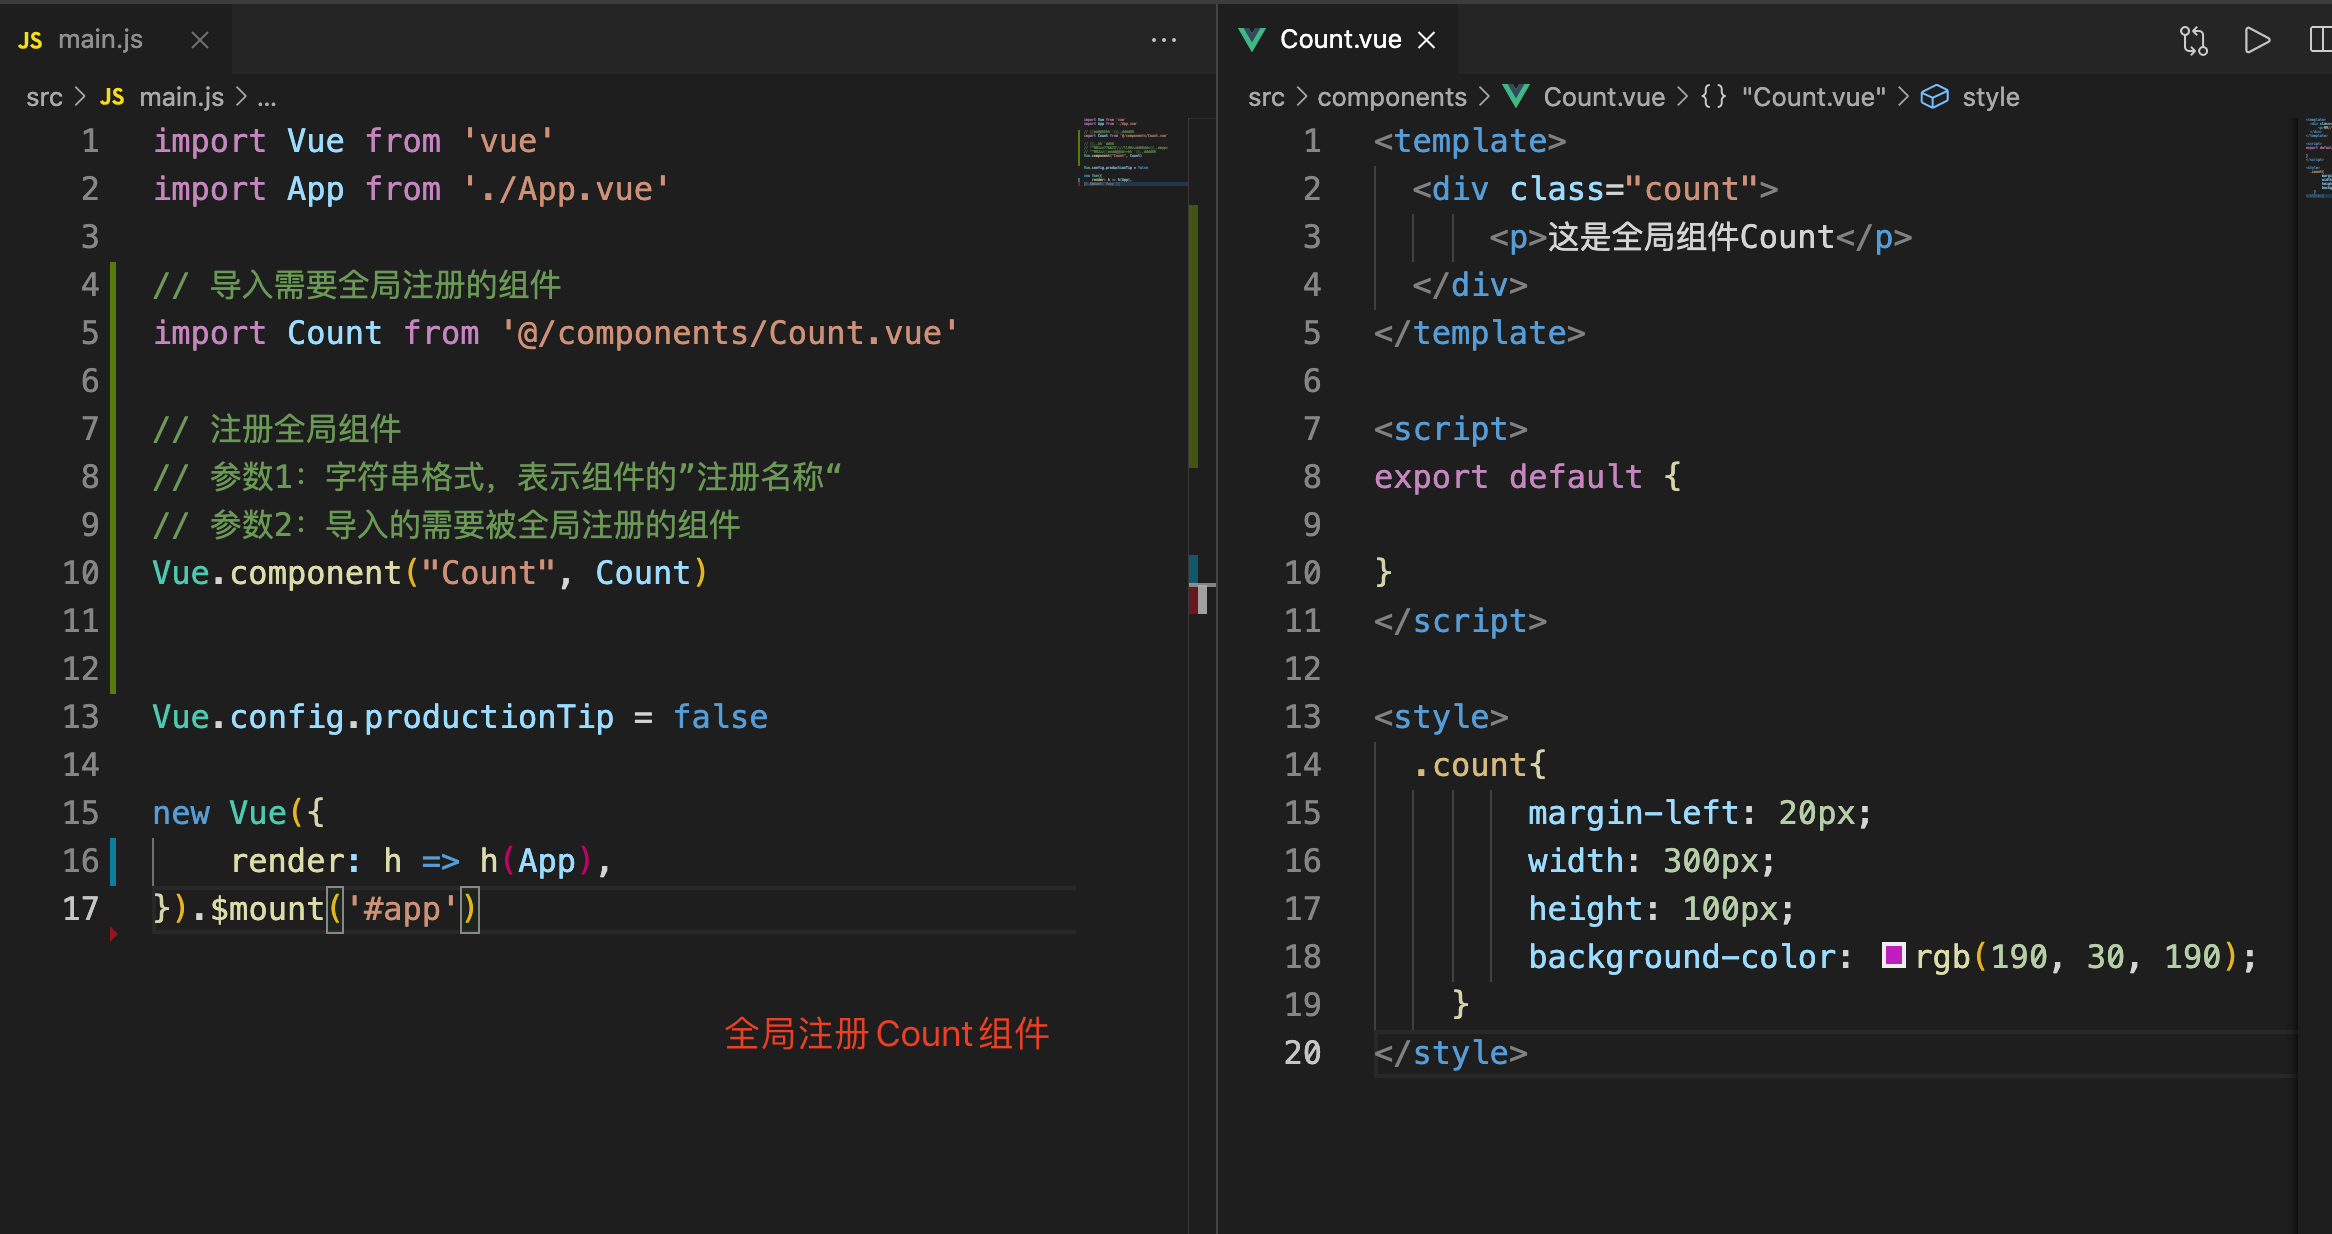2332x1234 pixels.
Task: Open the more actions ellipsis menu
Action: tap(1164, 40)
